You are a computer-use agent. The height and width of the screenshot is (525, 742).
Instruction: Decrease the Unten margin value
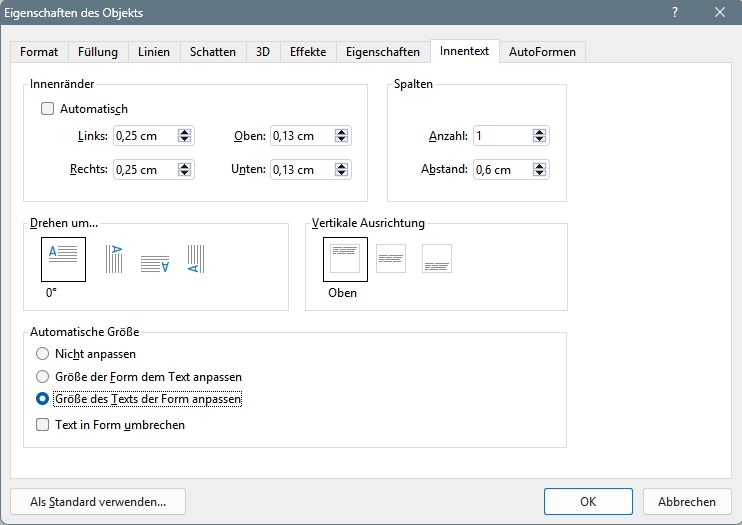[342, 173]
